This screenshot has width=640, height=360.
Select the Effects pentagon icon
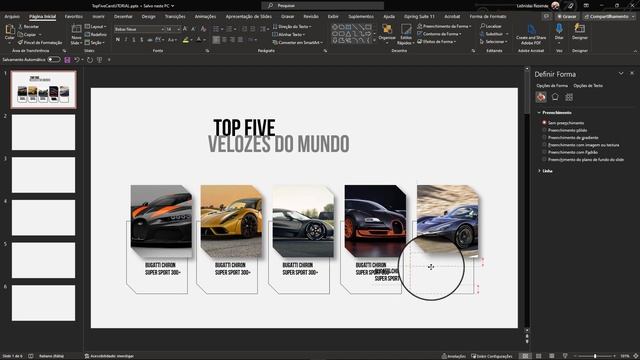point(555,97)
